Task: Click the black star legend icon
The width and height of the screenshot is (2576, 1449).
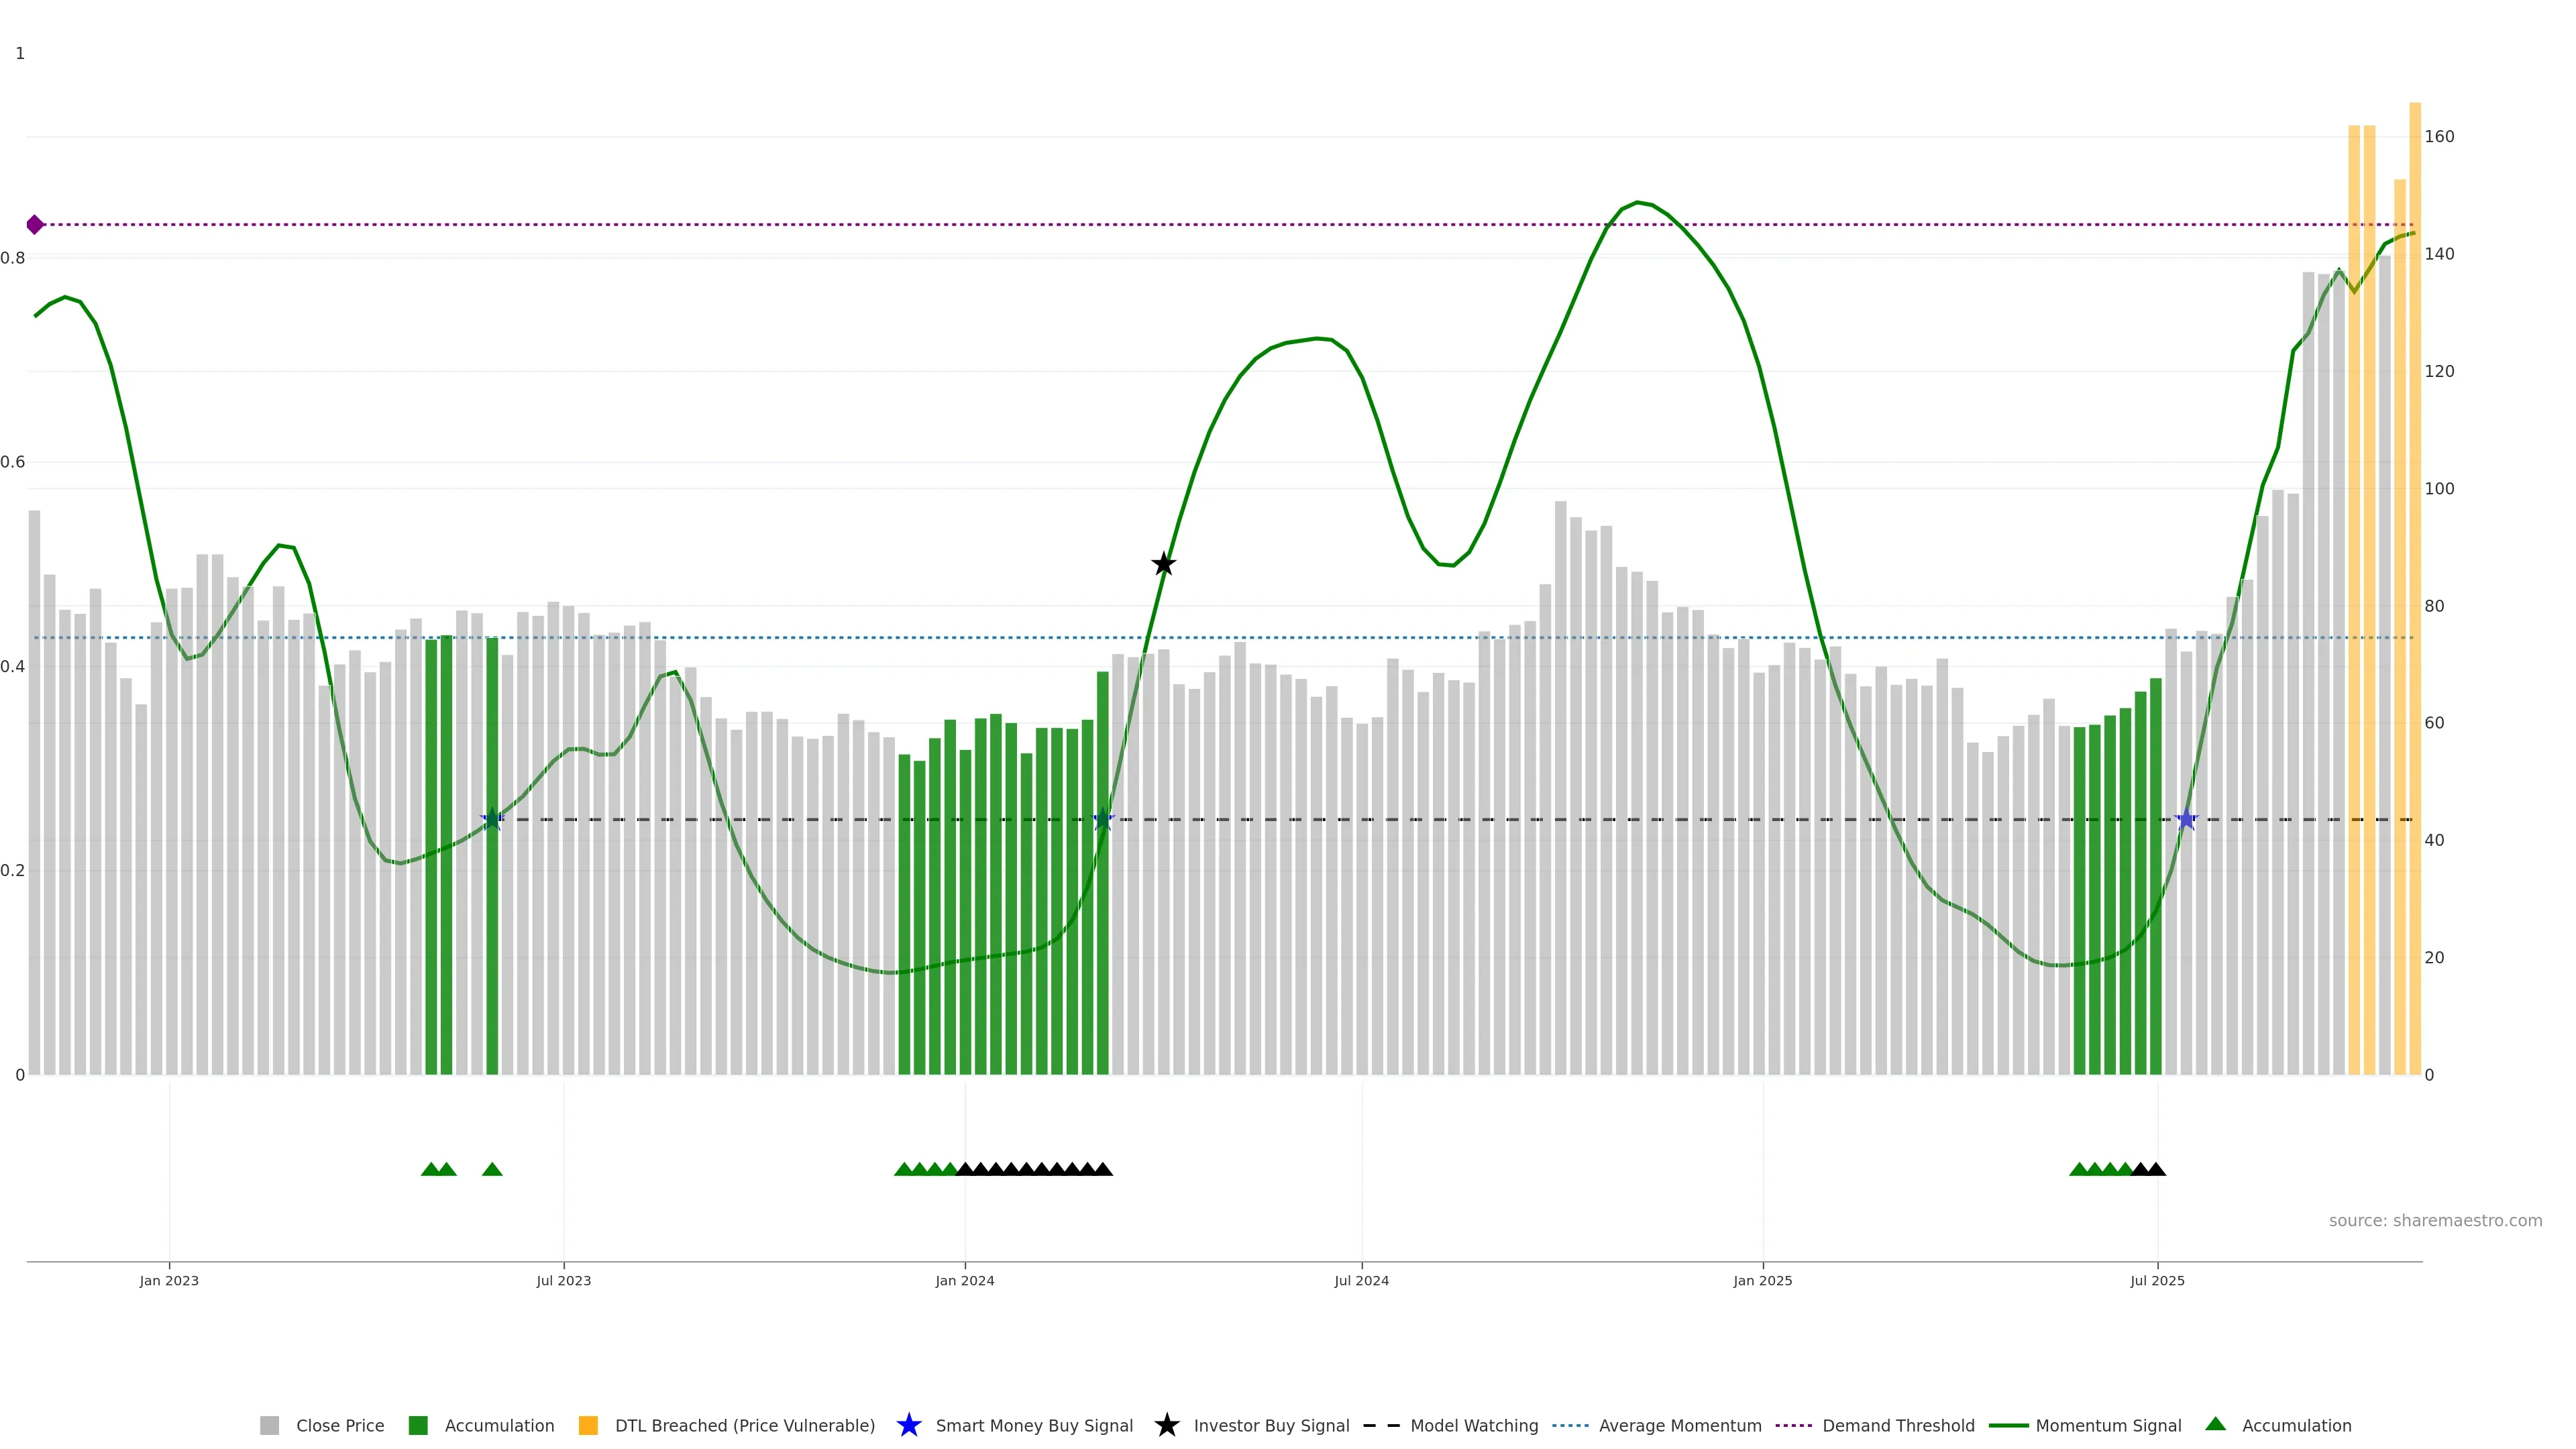Action: [x=1166, y=1425]
